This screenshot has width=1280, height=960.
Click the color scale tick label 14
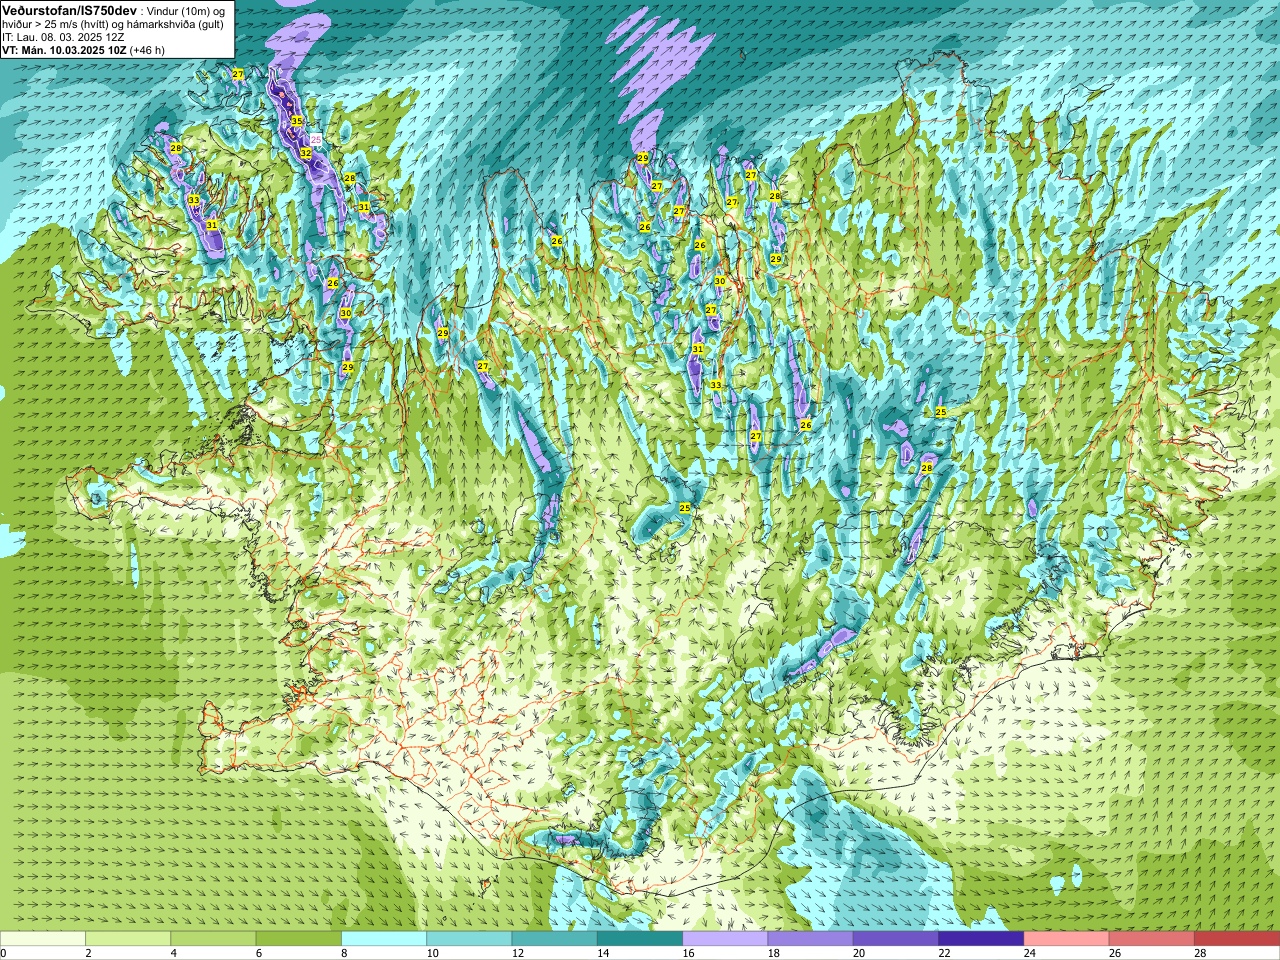(603, 953)
